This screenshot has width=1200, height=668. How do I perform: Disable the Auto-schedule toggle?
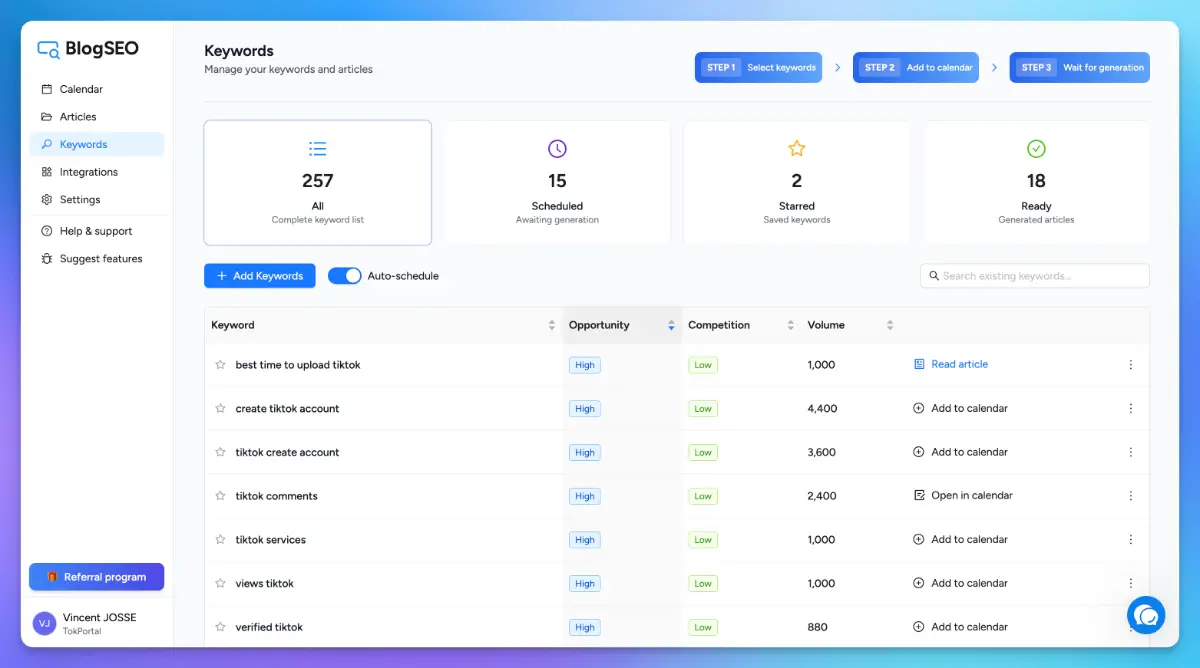(x=345, y=276)
